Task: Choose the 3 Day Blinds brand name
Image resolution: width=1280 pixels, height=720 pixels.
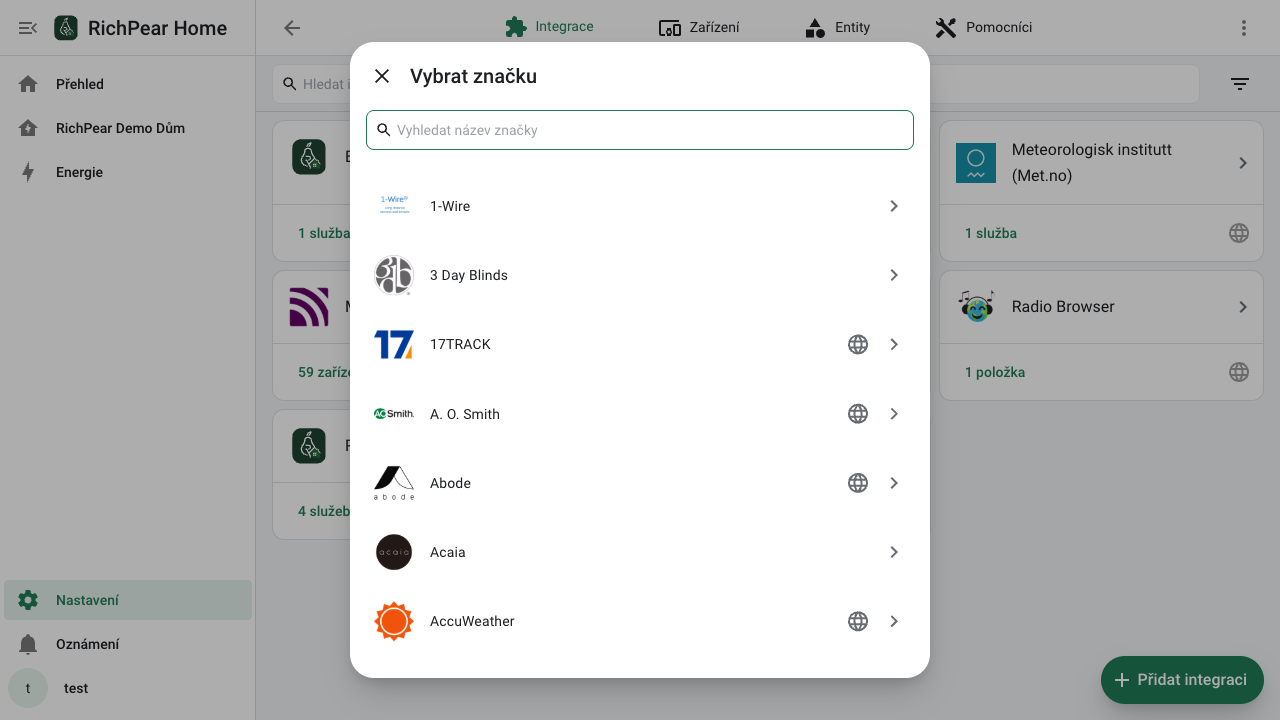Action: [469, 275]
